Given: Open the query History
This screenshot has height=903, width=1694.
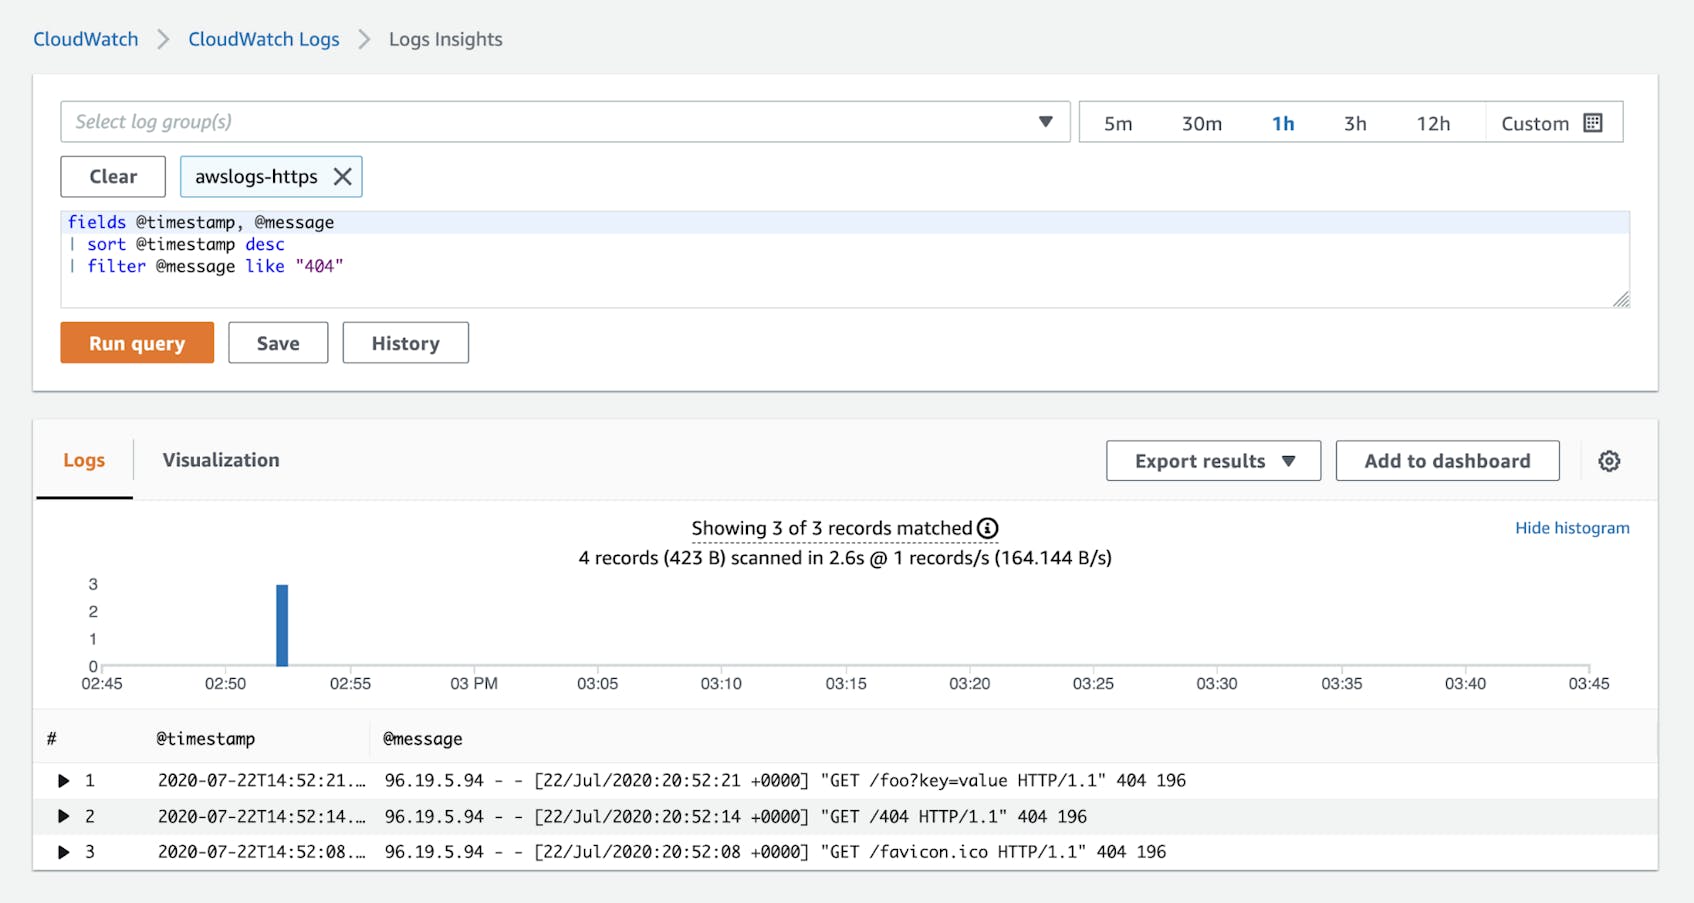Looking at the screenshot, I should (x=405, y=342).
